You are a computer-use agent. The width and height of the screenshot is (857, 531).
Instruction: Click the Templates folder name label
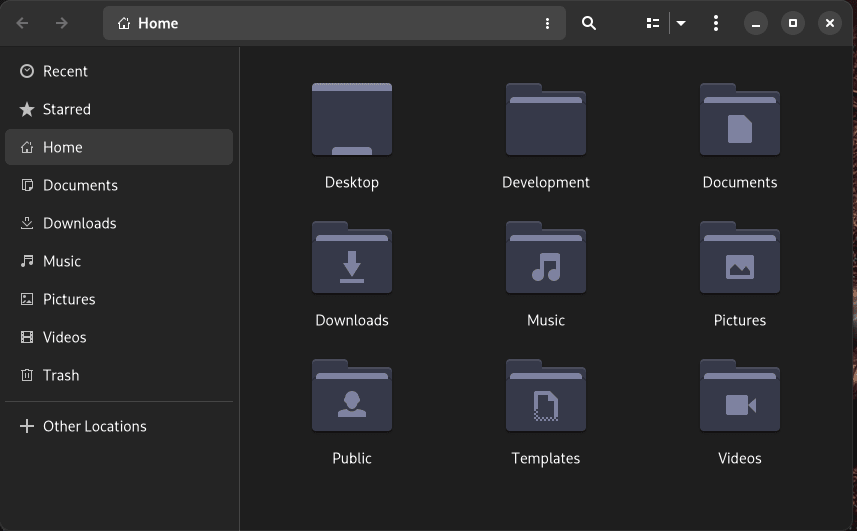546,458
